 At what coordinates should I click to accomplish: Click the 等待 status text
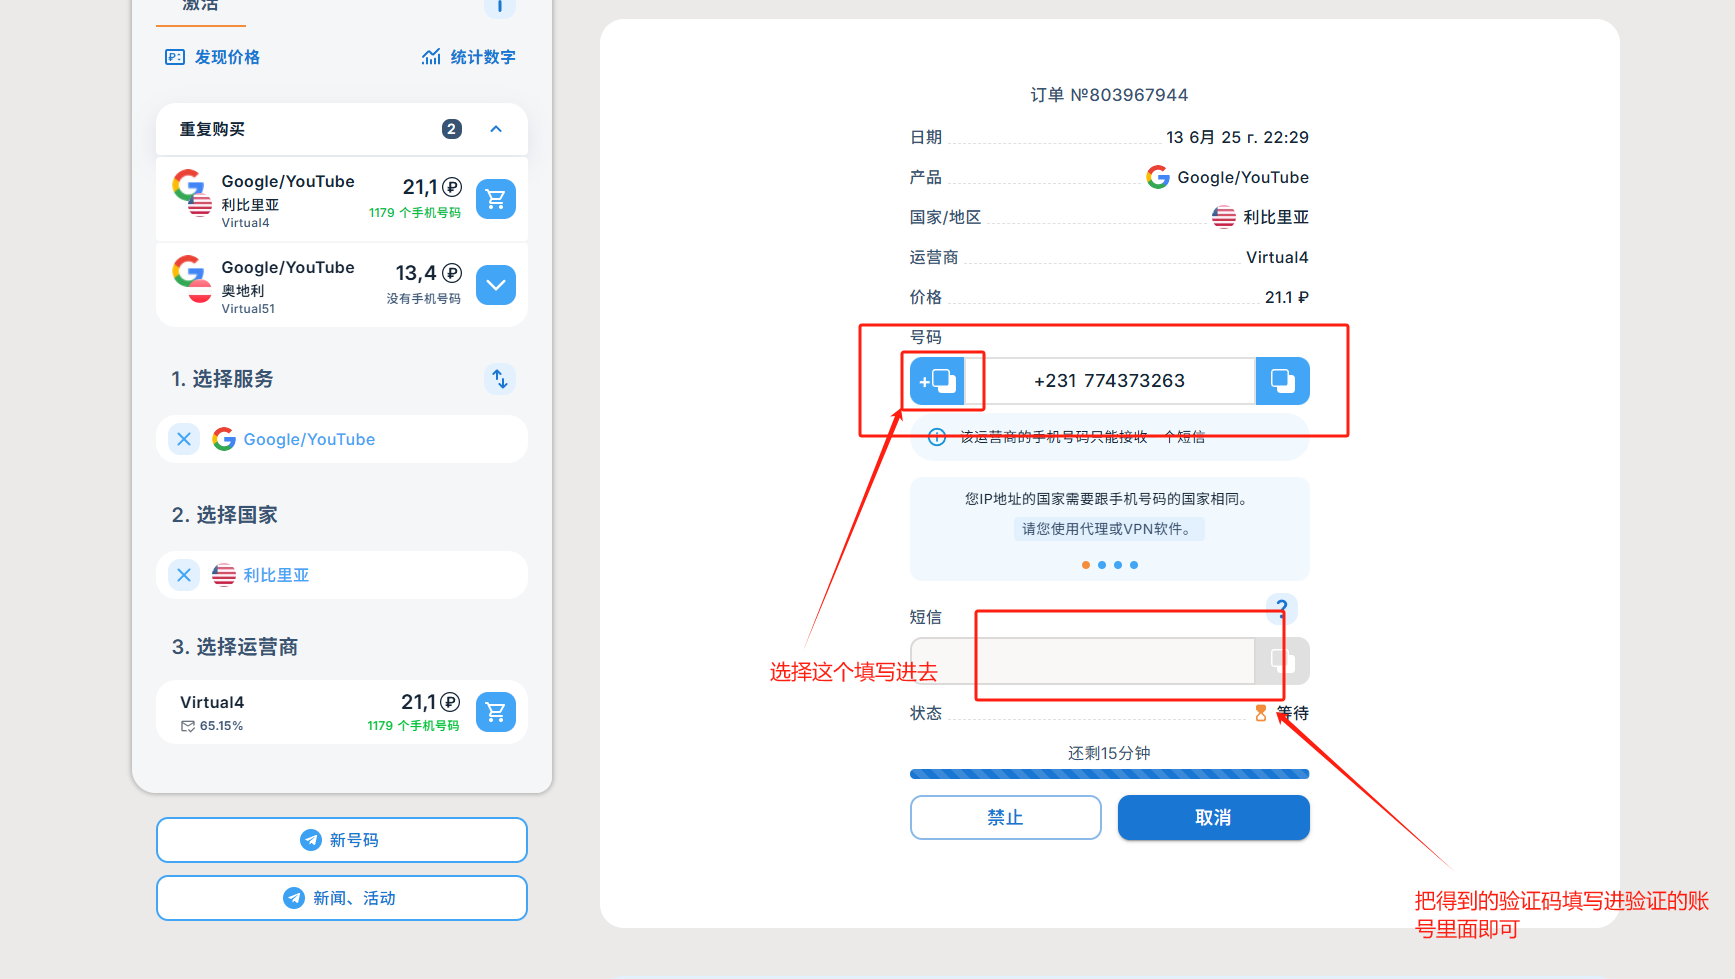click(1293, 713)
